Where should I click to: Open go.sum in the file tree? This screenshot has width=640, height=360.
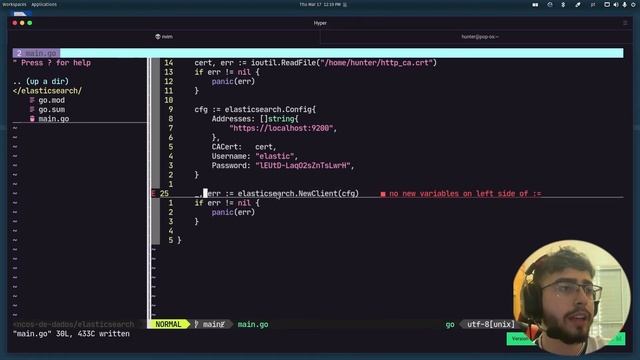51,109
